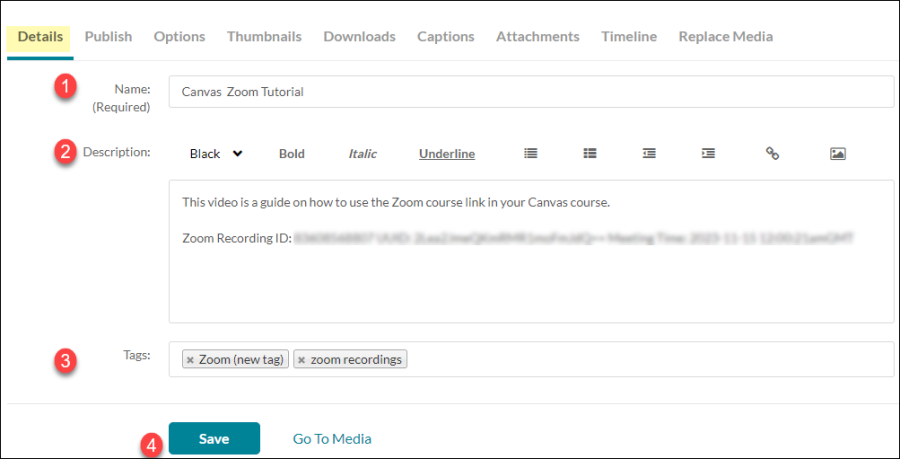900x459 pixels.
Task: Click inside the Description text area
Action: [531, 251]
